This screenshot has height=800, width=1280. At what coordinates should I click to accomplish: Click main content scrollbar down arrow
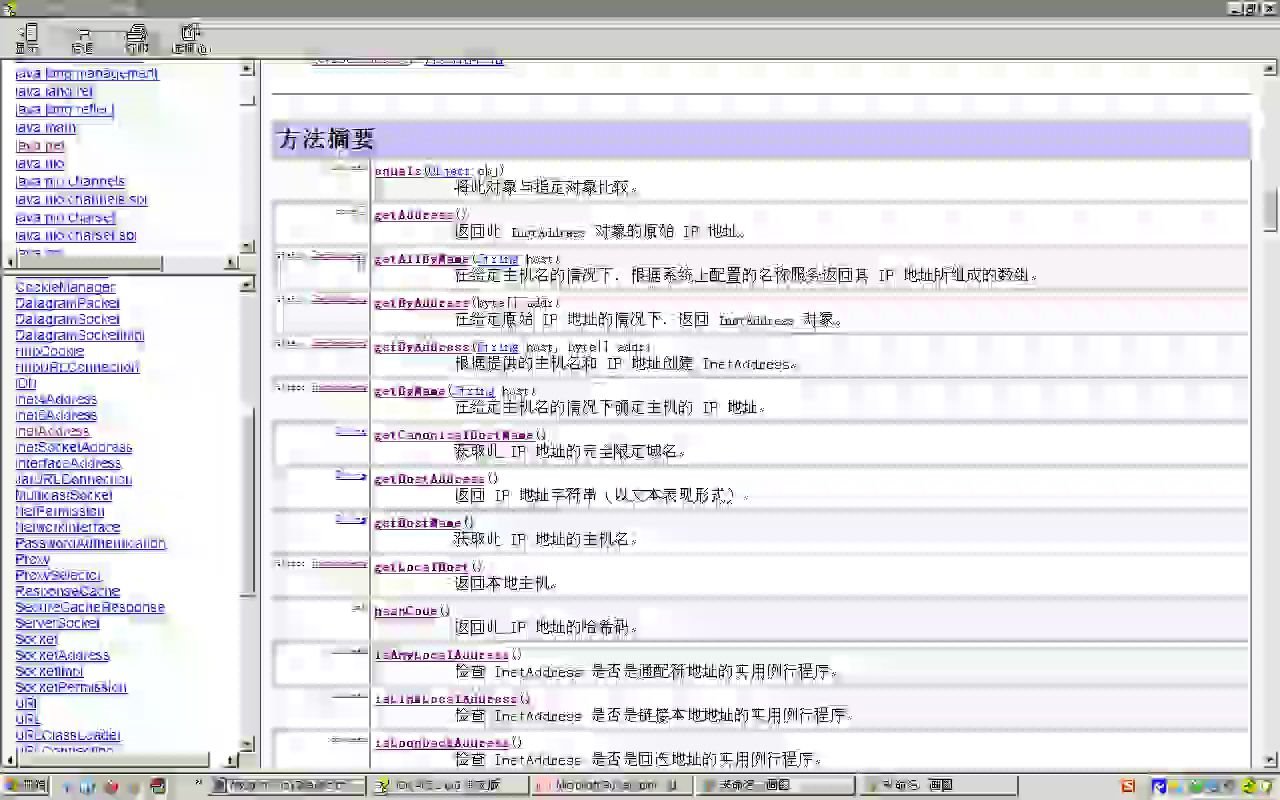coord(1270,760)
